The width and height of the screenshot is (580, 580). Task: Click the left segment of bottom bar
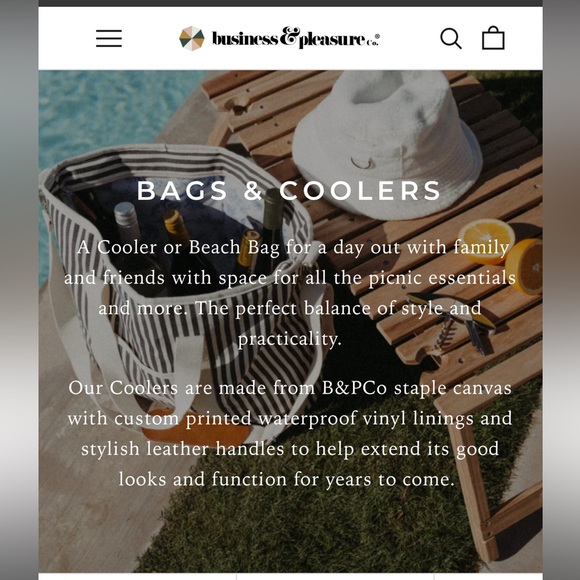(x=137, y=577)
